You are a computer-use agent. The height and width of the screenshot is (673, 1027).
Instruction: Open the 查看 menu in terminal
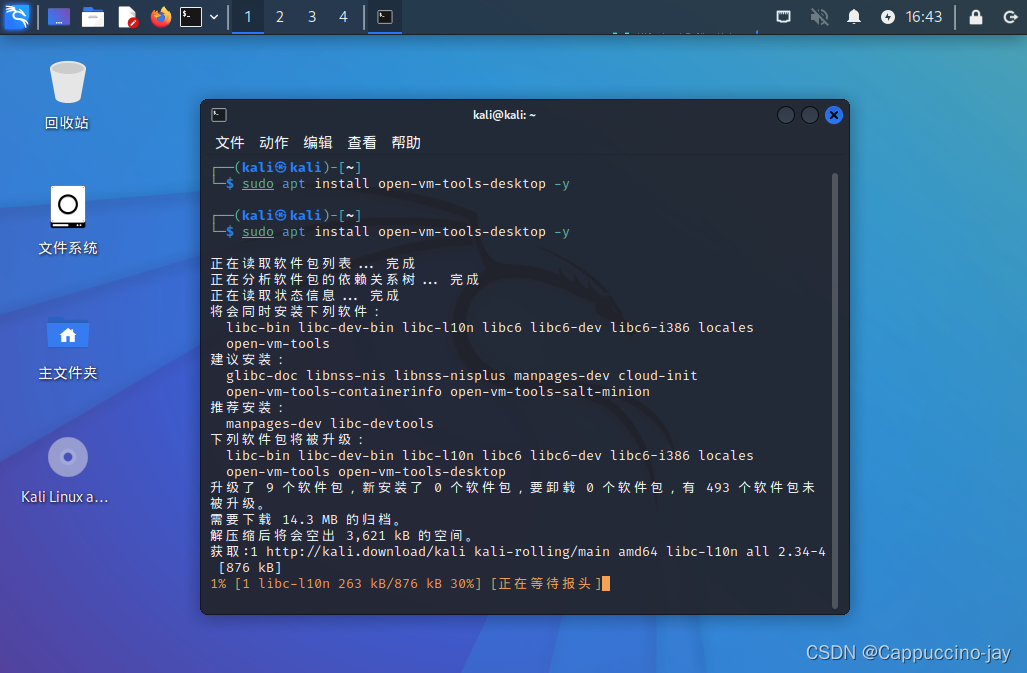362,143
